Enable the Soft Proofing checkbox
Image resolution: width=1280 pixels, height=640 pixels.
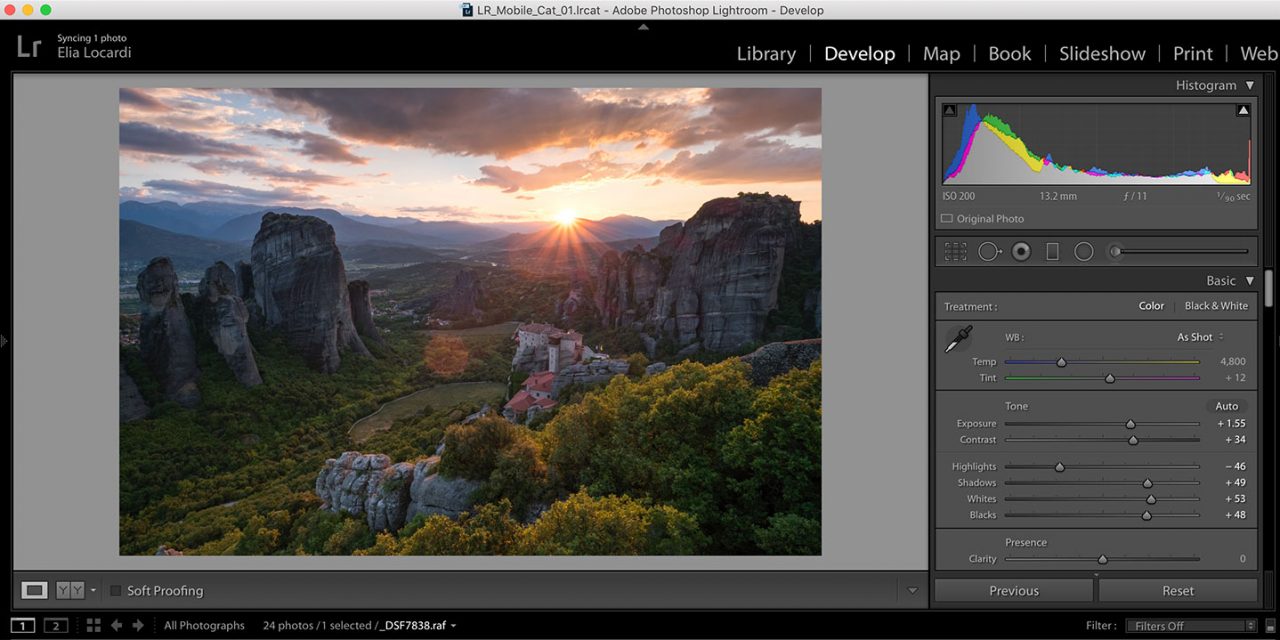tap(116, 591)
